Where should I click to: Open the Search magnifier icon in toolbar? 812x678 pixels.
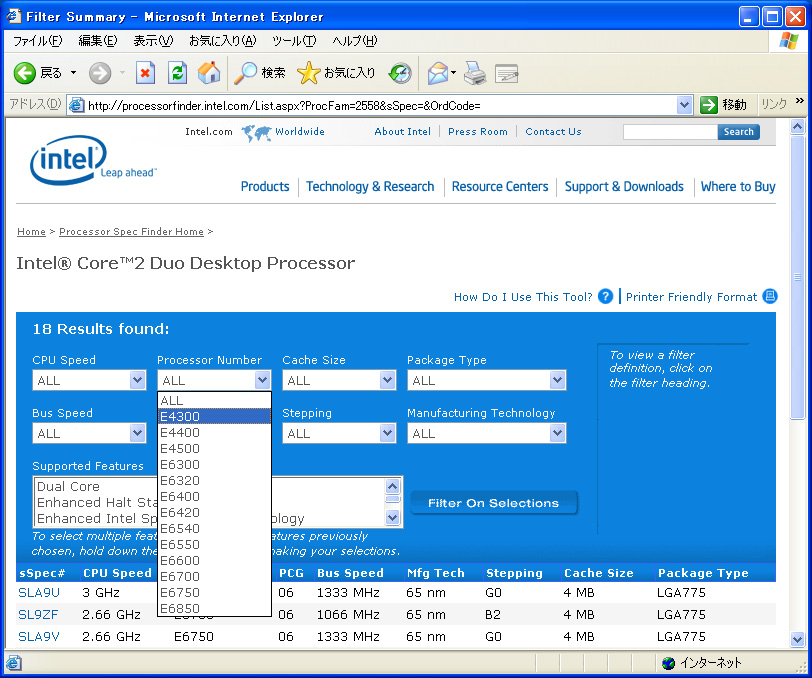(245, 73)
